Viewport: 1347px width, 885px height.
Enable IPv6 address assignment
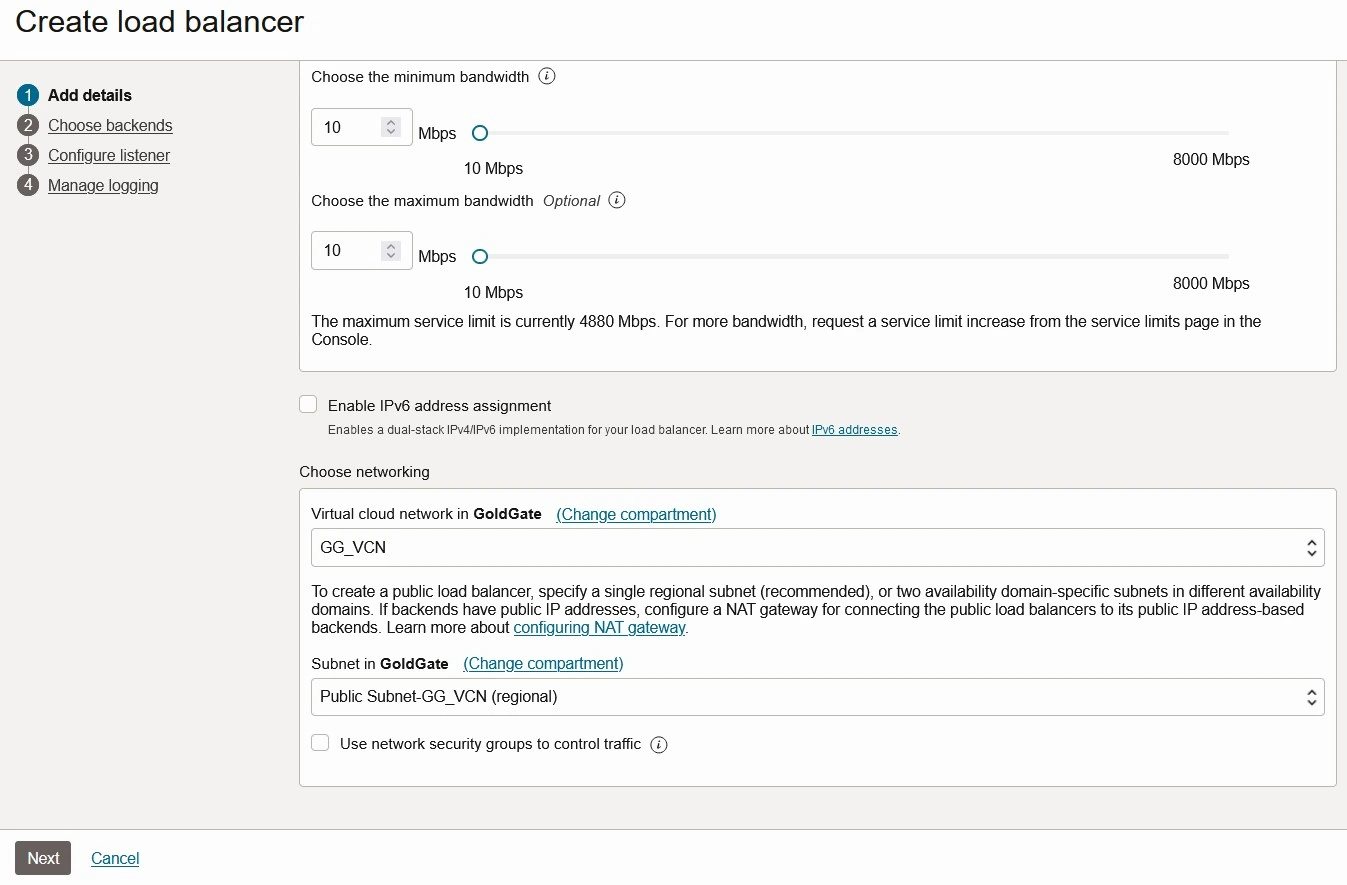(x=308, y=404)
